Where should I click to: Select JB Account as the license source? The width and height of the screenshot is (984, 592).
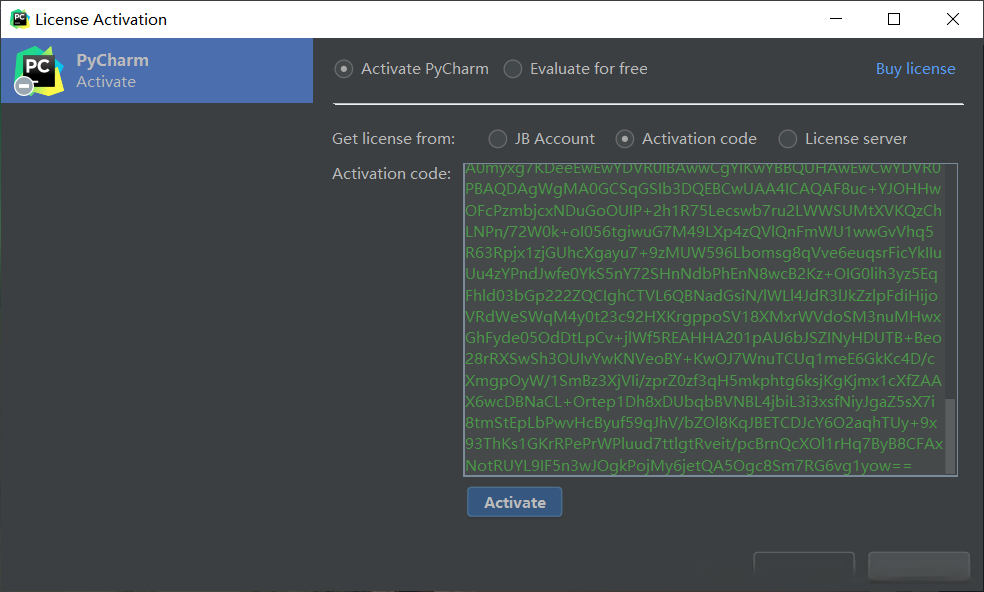(498, 139)
